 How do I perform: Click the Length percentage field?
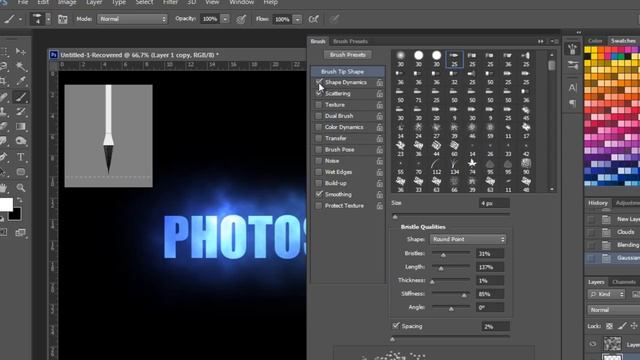point(490,267)
